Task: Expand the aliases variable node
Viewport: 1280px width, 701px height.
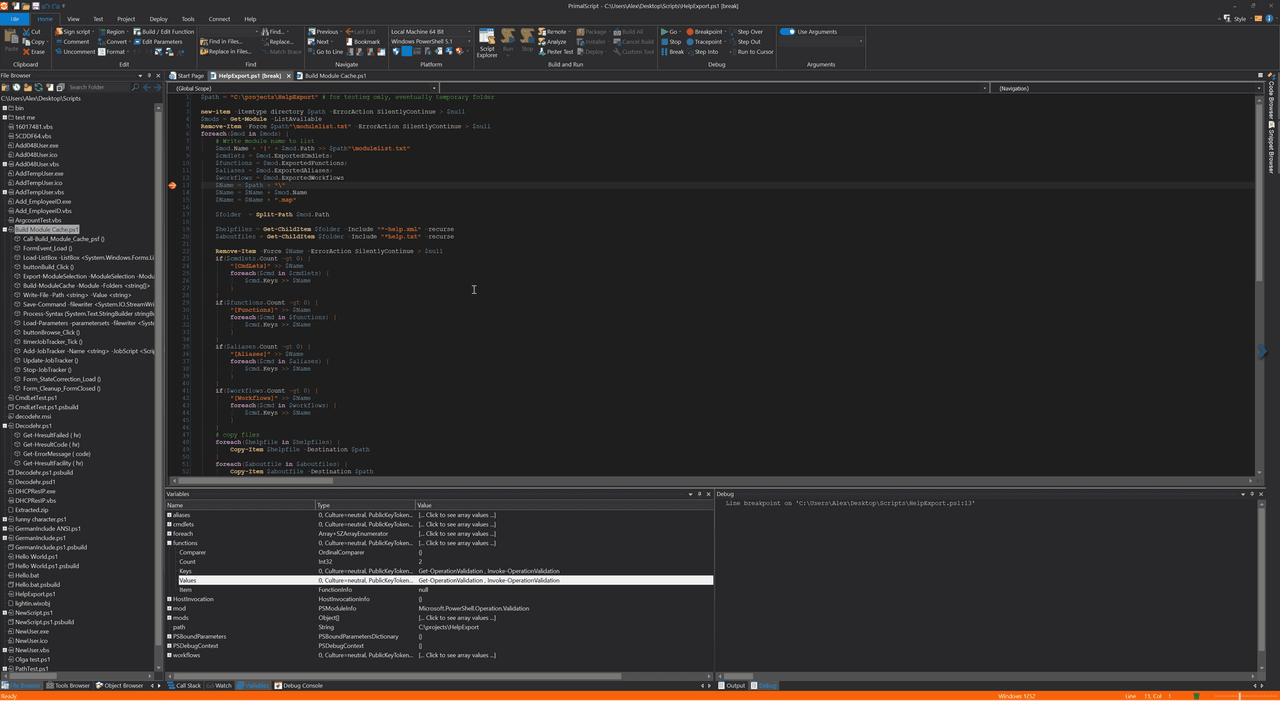Action: [x=170, y=515]
